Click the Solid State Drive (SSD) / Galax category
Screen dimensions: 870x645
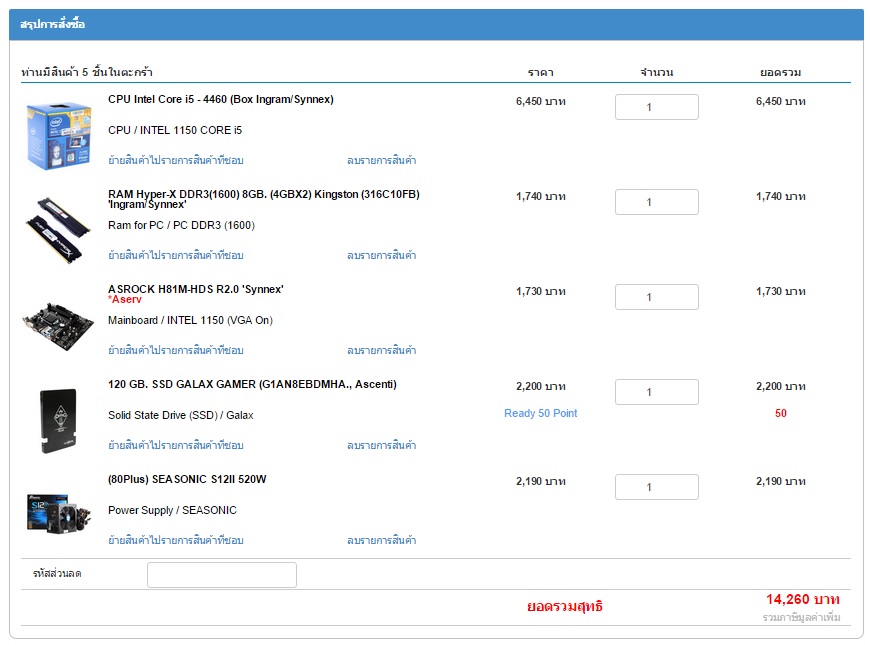click(x=181, y=415)
